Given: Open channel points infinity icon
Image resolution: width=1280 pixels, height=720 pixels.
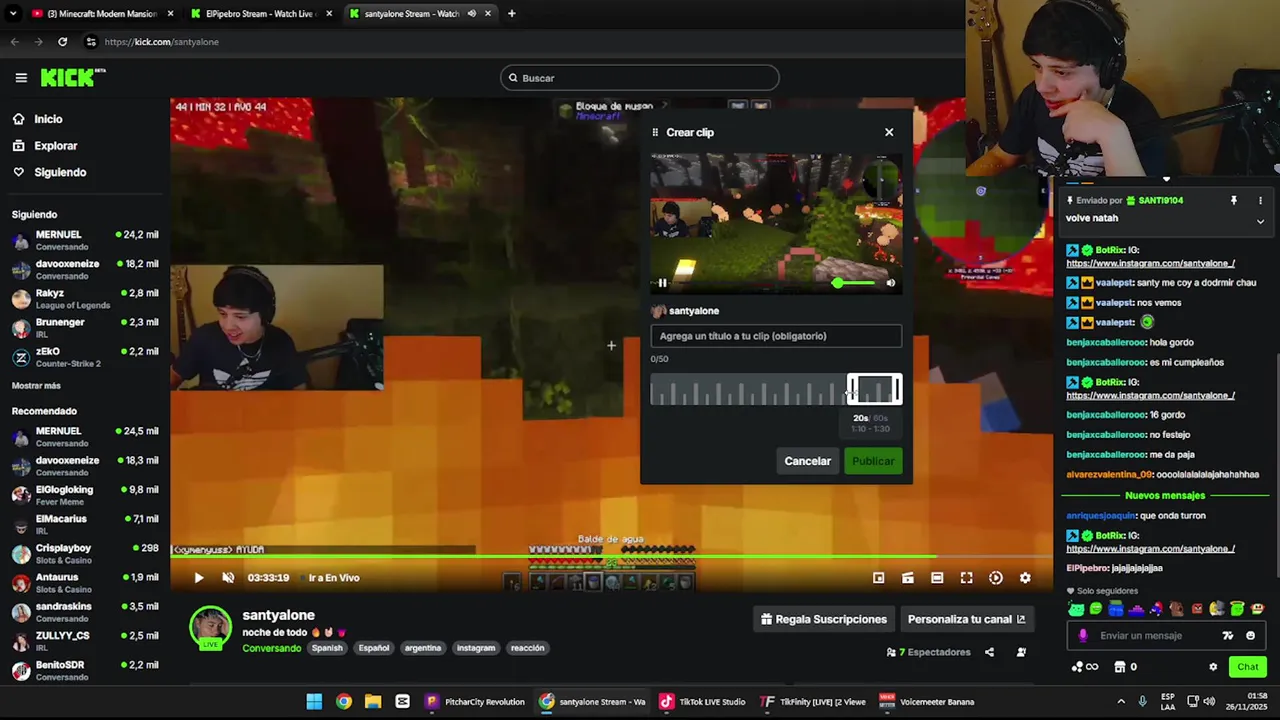Looking at the screenshot, I should coord(1085,667).
